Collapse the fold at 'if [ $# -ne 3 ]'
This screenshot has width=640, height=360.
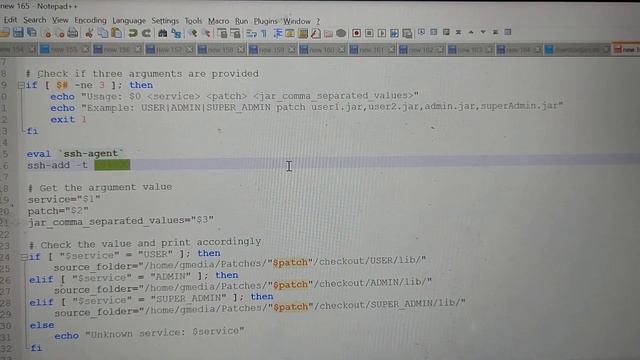[21, 85]
